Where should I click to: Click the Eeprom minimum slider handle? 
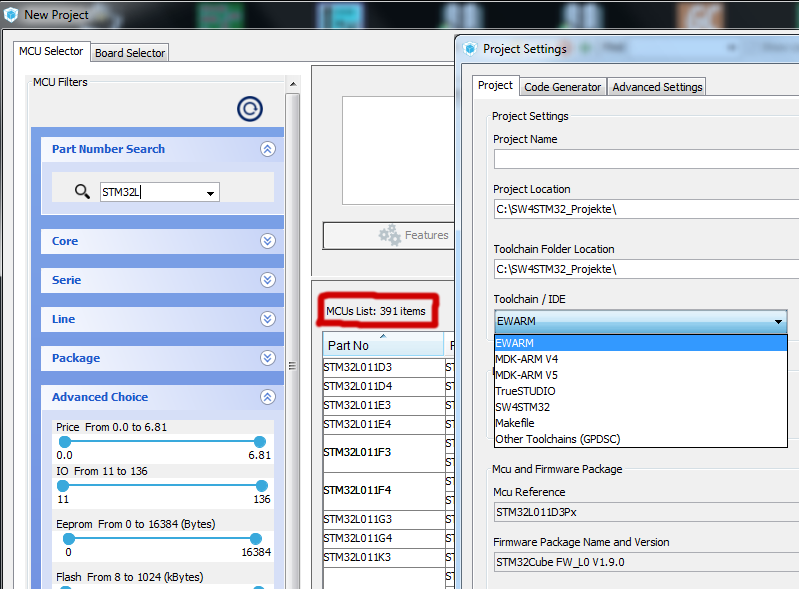pyautogui.click(x=69, y=539)
